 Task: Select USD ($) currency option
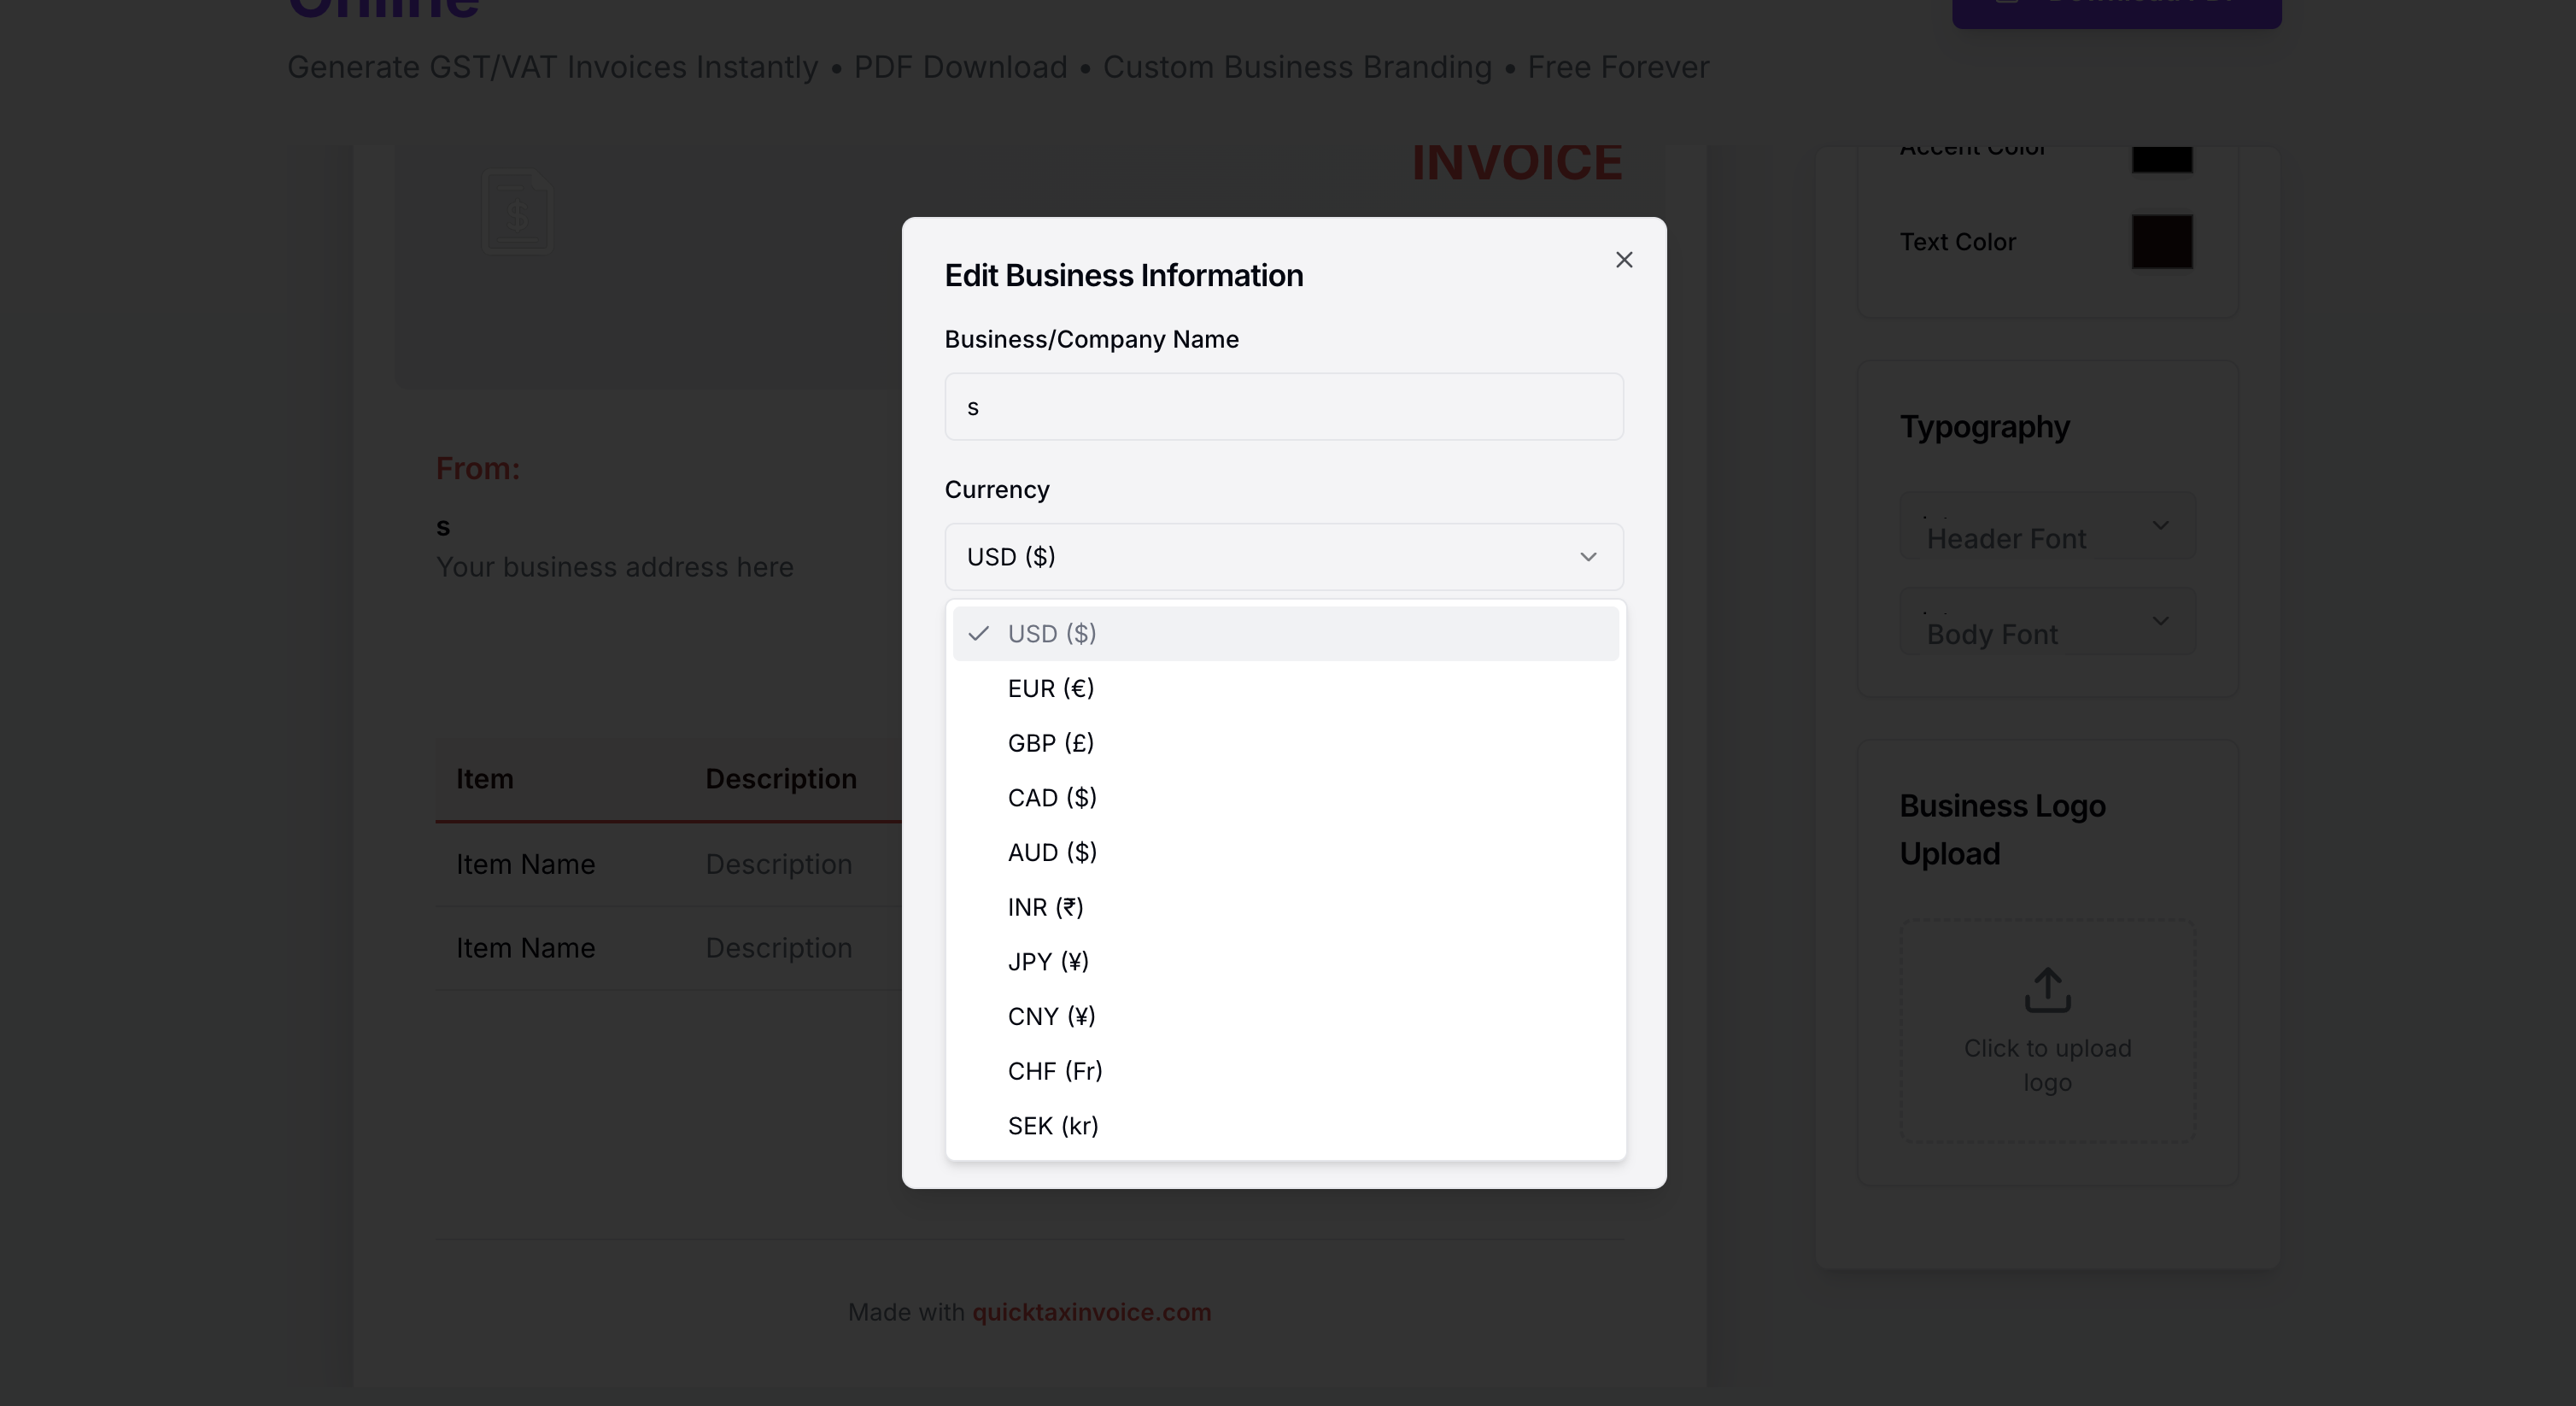pyautogui.click(x=1285, y=634)
